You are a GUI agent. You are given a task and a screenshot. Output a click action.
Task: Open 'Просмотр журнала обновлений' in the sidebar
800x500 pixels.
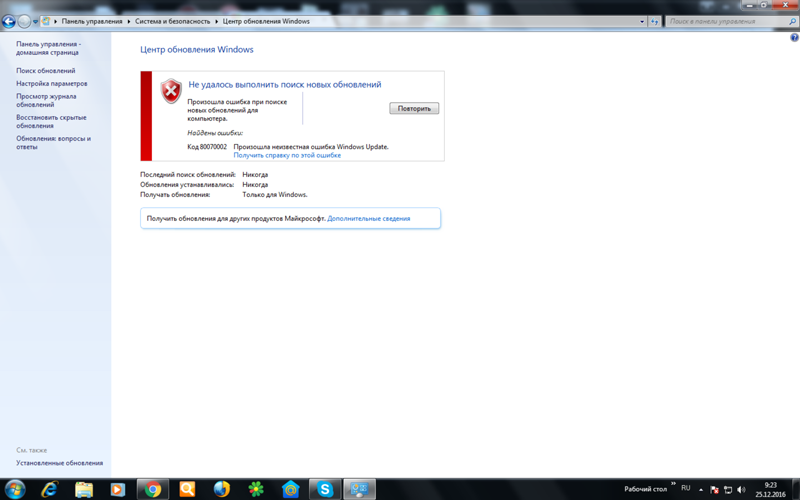(x=46, y=101)
